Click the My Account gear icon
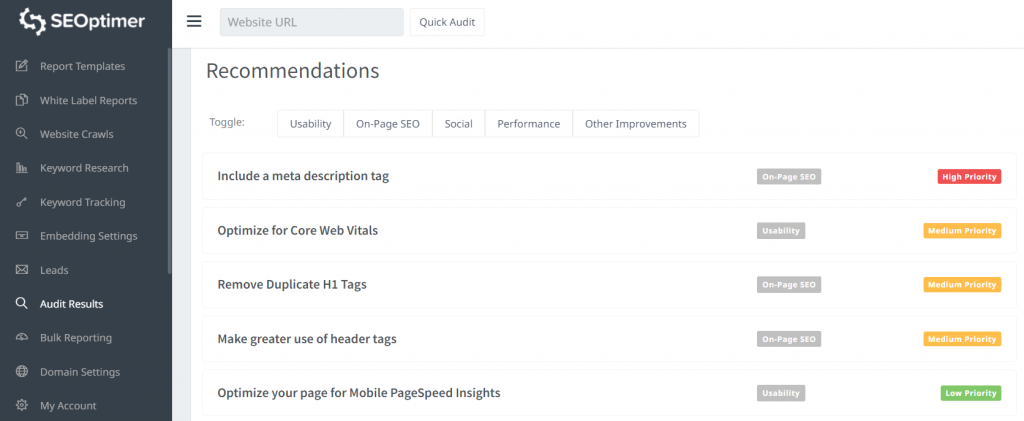 21,406
